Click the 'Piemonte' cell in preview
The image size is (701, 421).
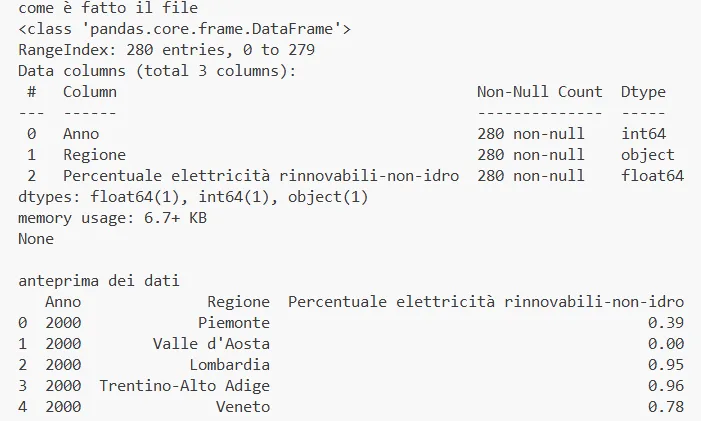pos(234,323)
